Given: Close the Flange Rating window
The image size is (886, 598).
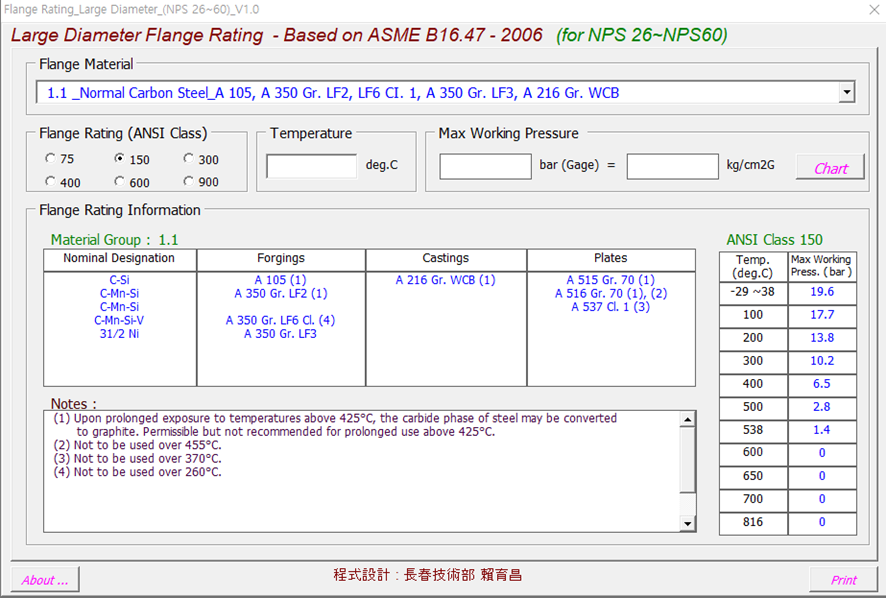Looking at the screenshot, I should click(x=873, y=10).
